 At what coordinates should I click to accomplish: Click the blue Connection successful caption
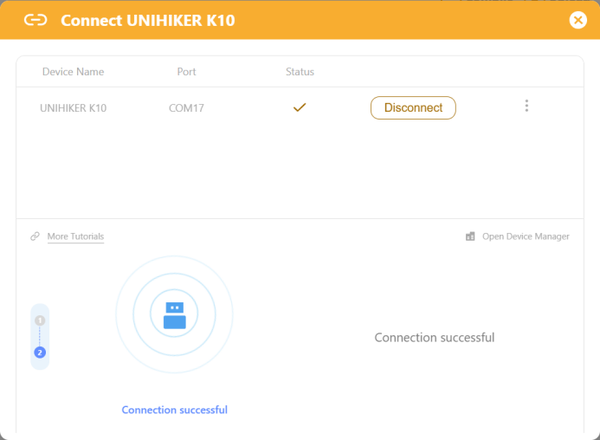pyautogui.click(x=174, y=410)
